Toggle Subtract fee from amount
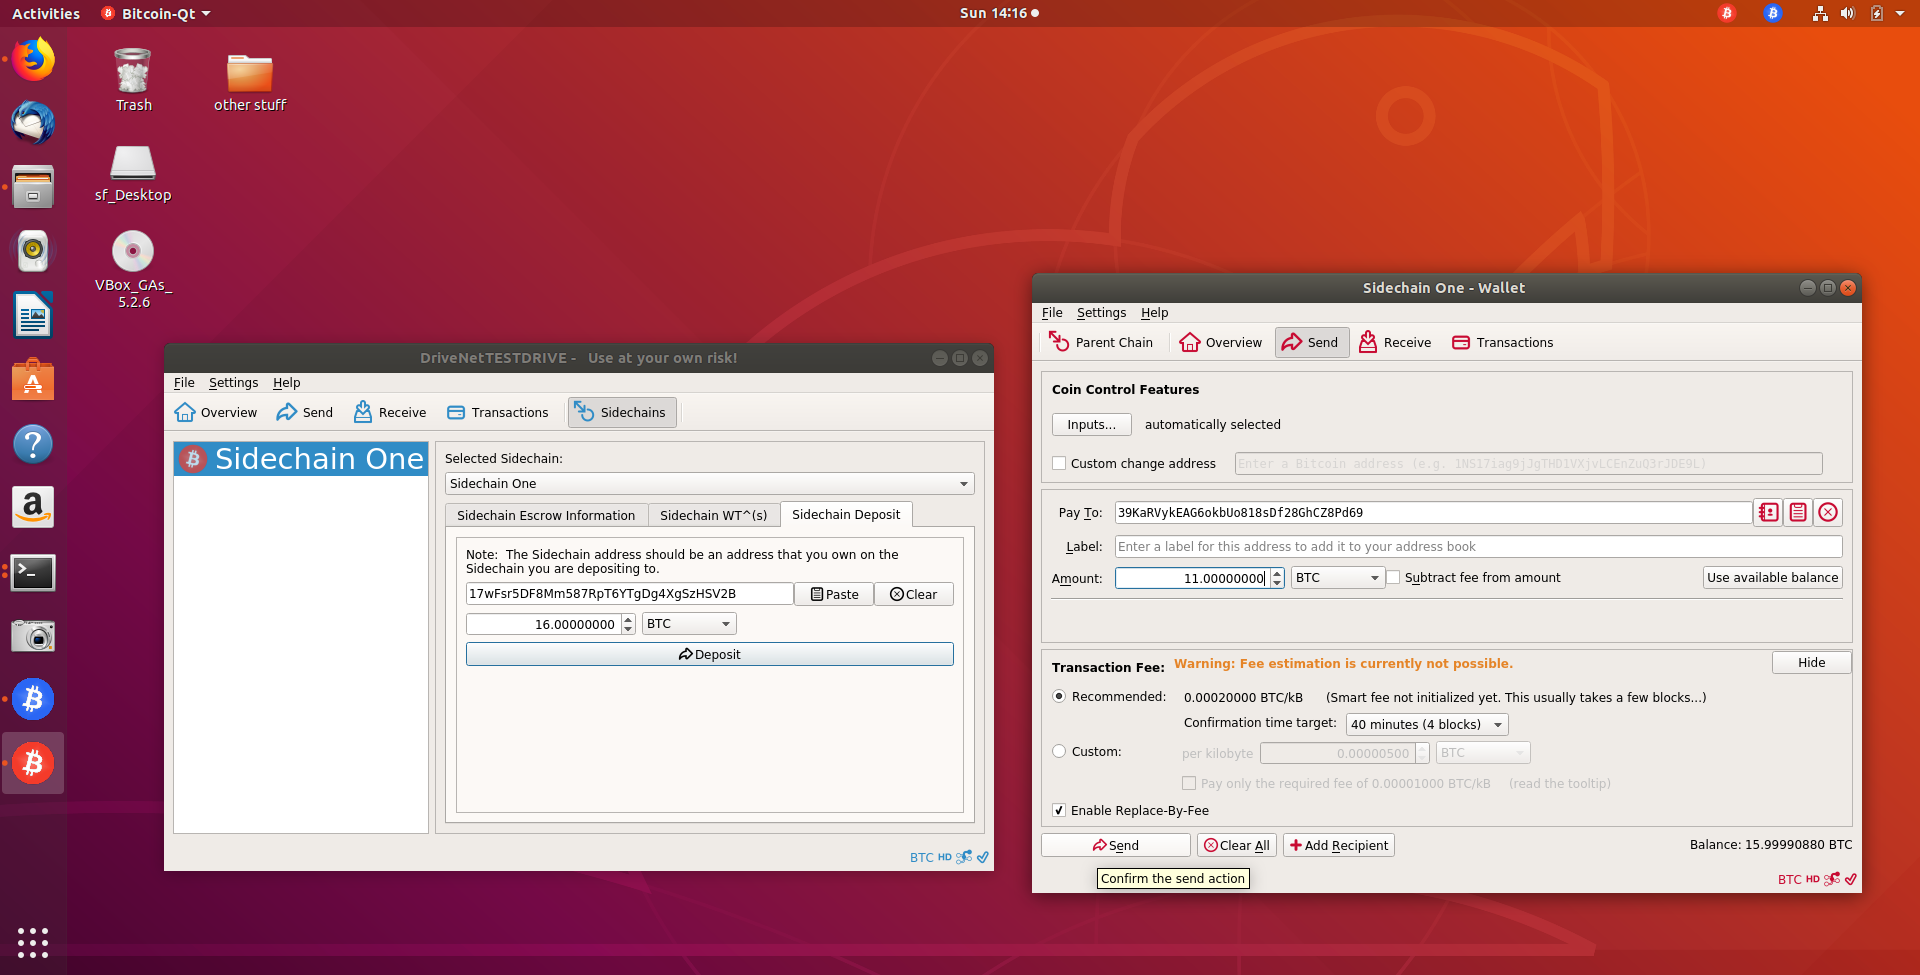Screen dimensions: 1920x975 [x=1393, y=577]
